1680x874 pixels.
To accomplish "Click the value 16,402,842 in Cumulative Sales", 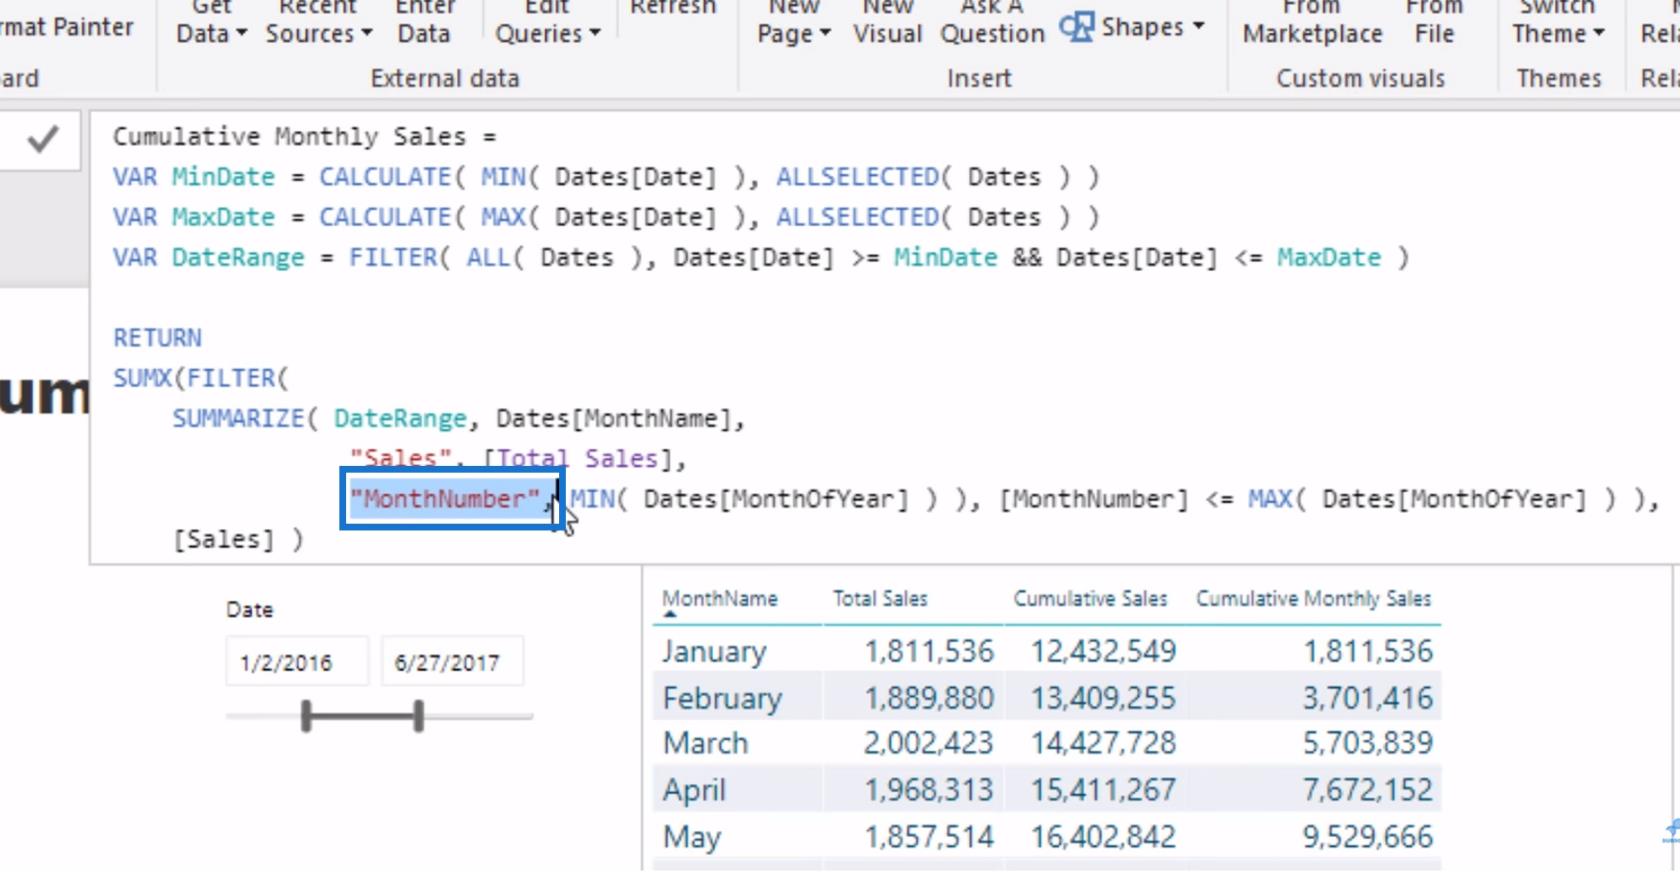I will tap(1103, 837).
